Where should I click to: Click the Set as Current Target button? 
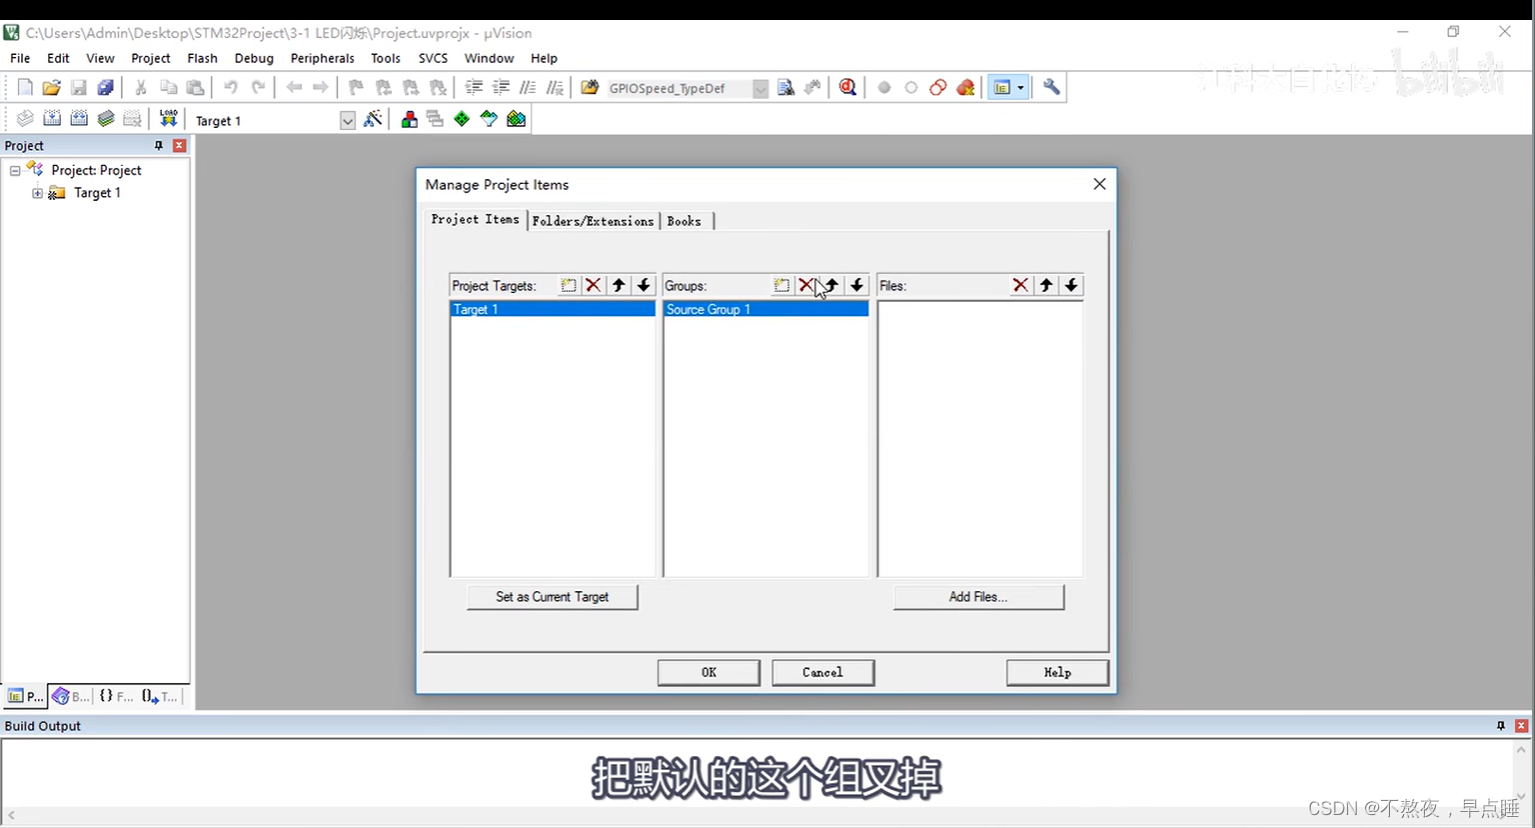coord(552,597)
